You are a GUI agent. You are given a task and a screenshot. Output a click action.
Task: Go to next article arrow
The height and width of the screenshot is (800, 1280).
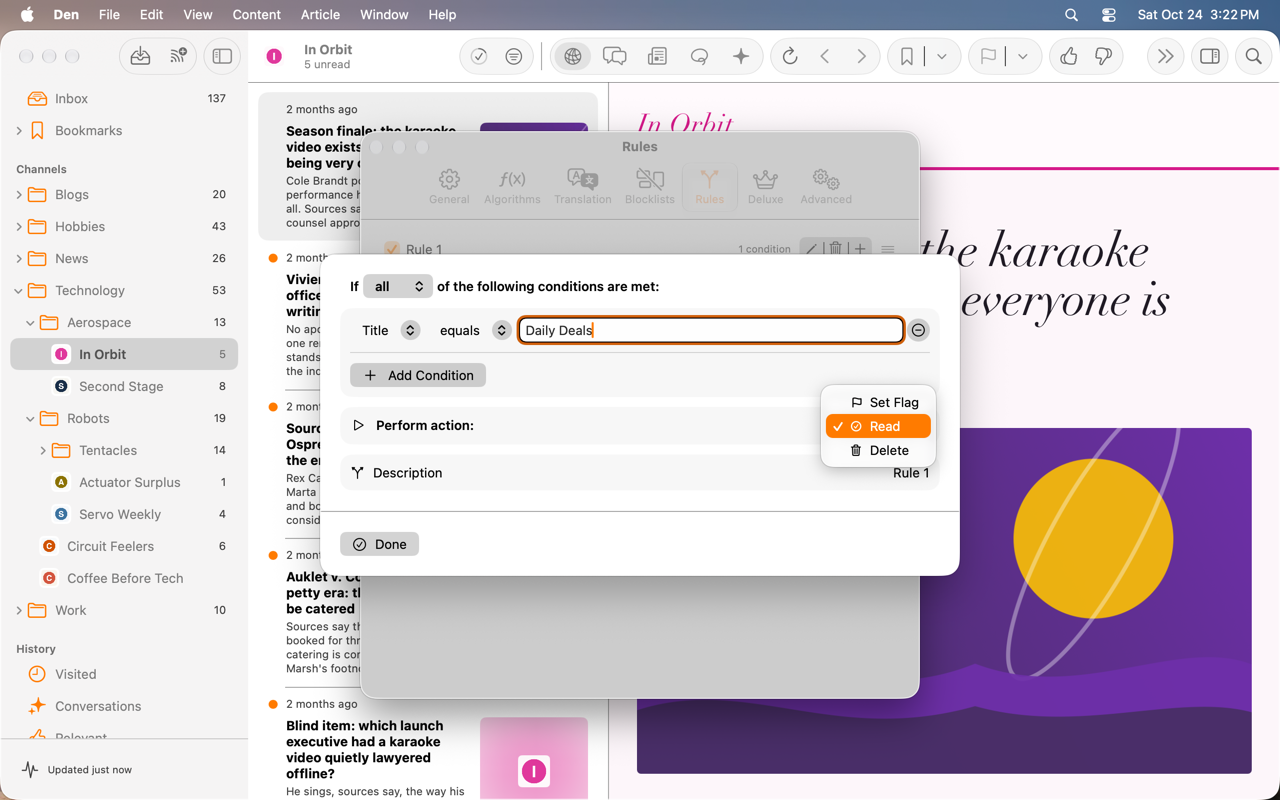click(x=861, y=57)
